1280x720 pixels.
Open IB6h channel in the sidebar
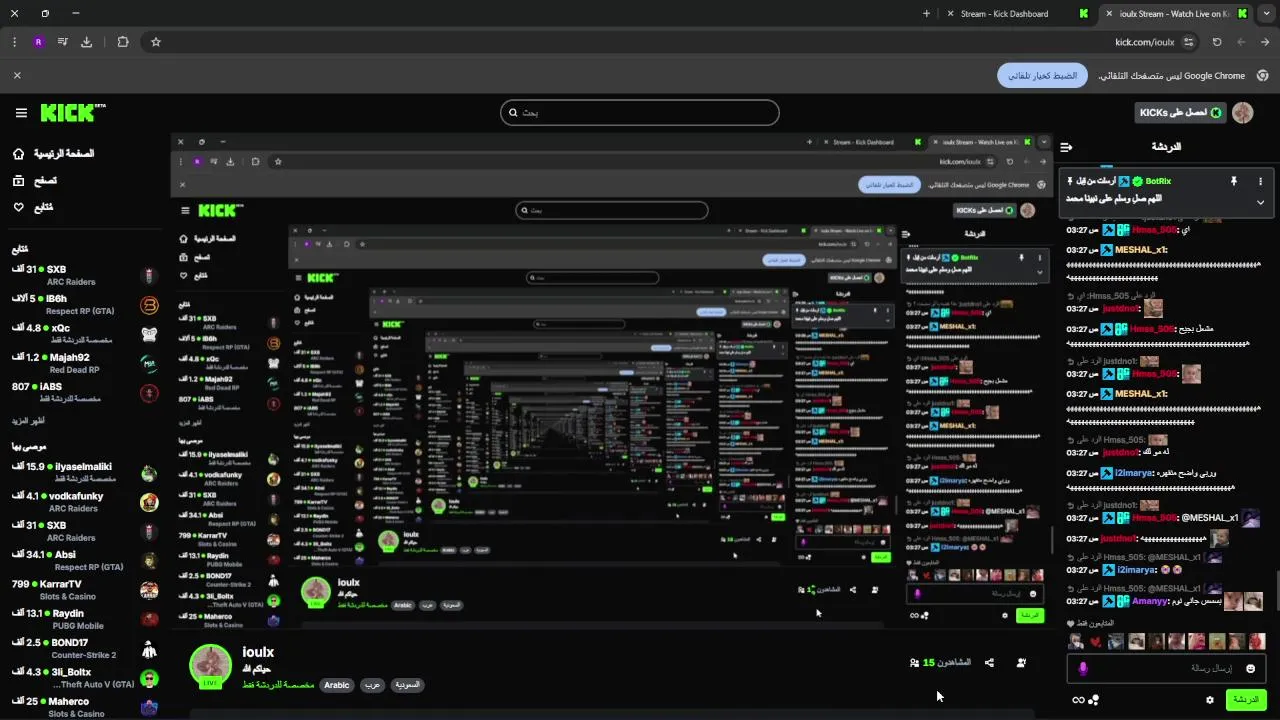pyautogui.click(x=85, y=305)
